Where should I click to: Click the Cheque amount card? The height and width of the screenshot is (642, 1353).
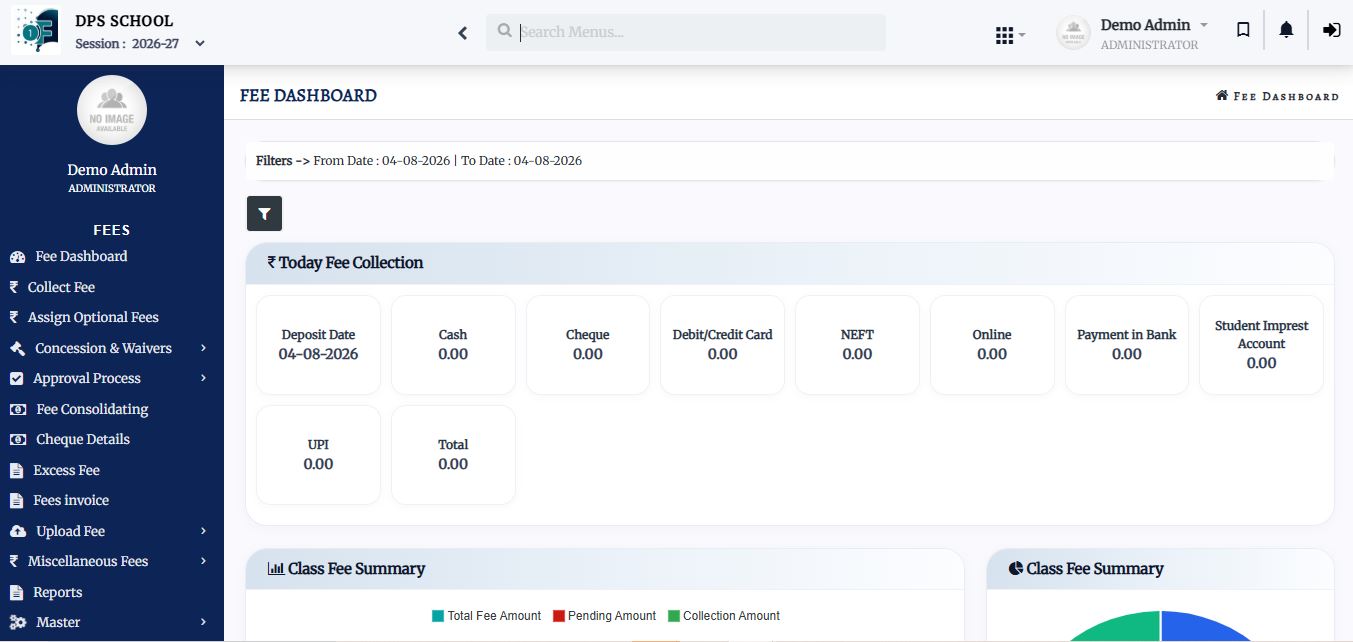tap(588, 345)
